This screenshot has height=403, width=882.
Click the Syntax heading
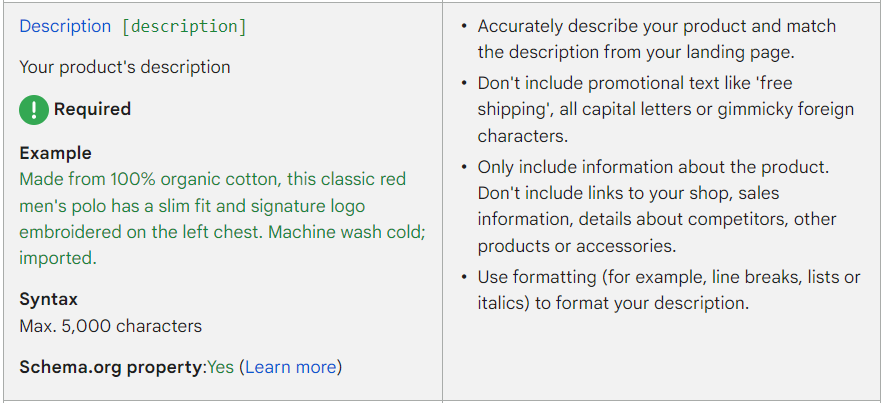coord(48,299)
